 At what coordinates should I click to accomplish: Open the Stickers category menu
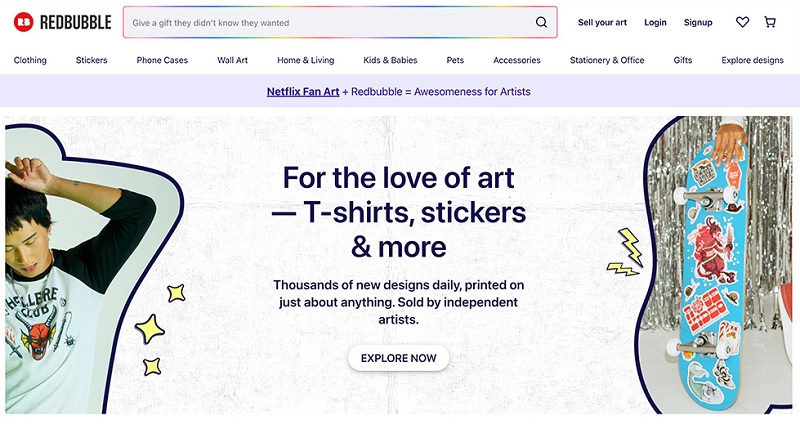(x=91, y=60)
